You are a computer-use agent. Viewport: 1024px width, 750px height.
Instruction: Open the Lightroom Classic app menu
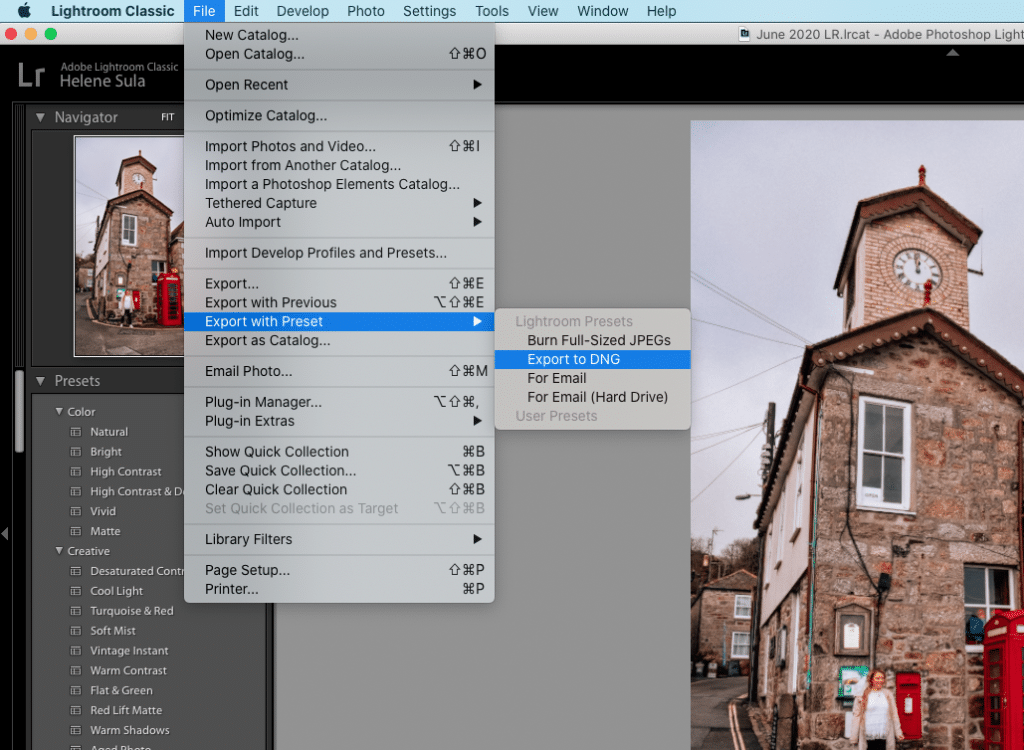(112, 11)
